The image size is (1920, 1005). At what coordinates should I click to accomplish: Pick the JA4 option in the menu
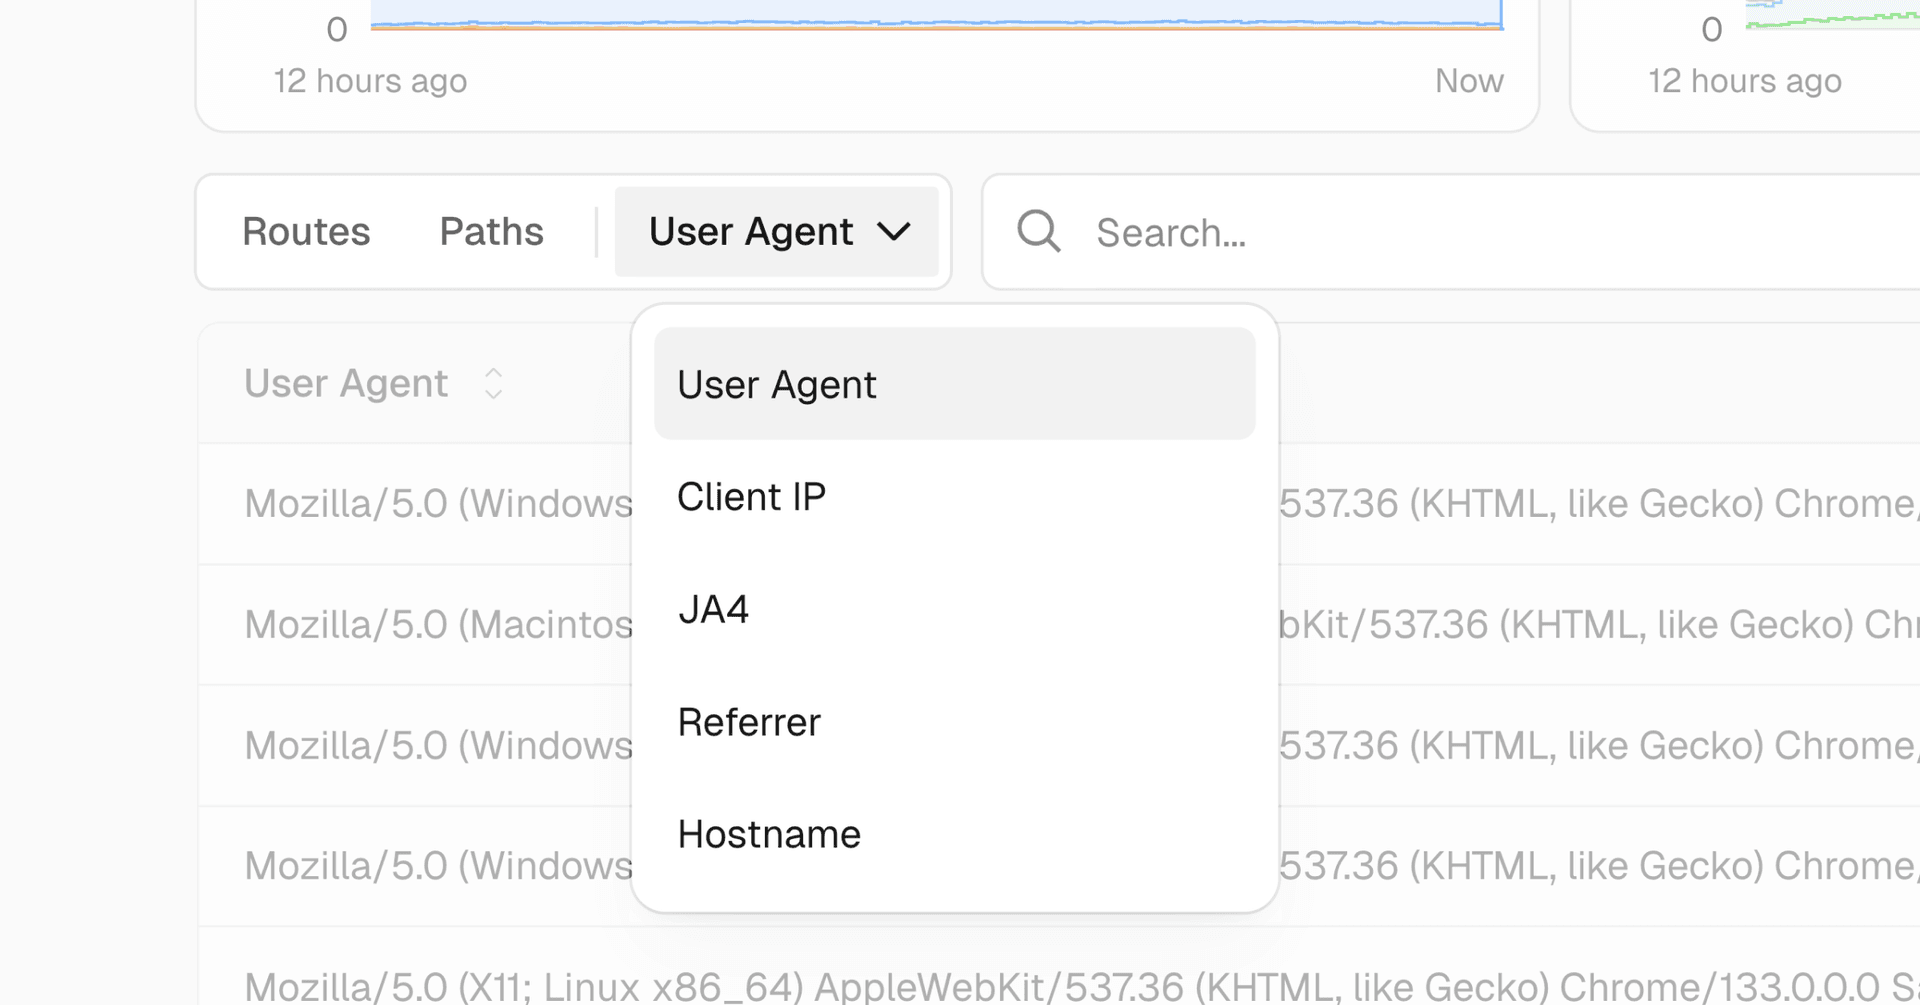[x=713, y=609]
